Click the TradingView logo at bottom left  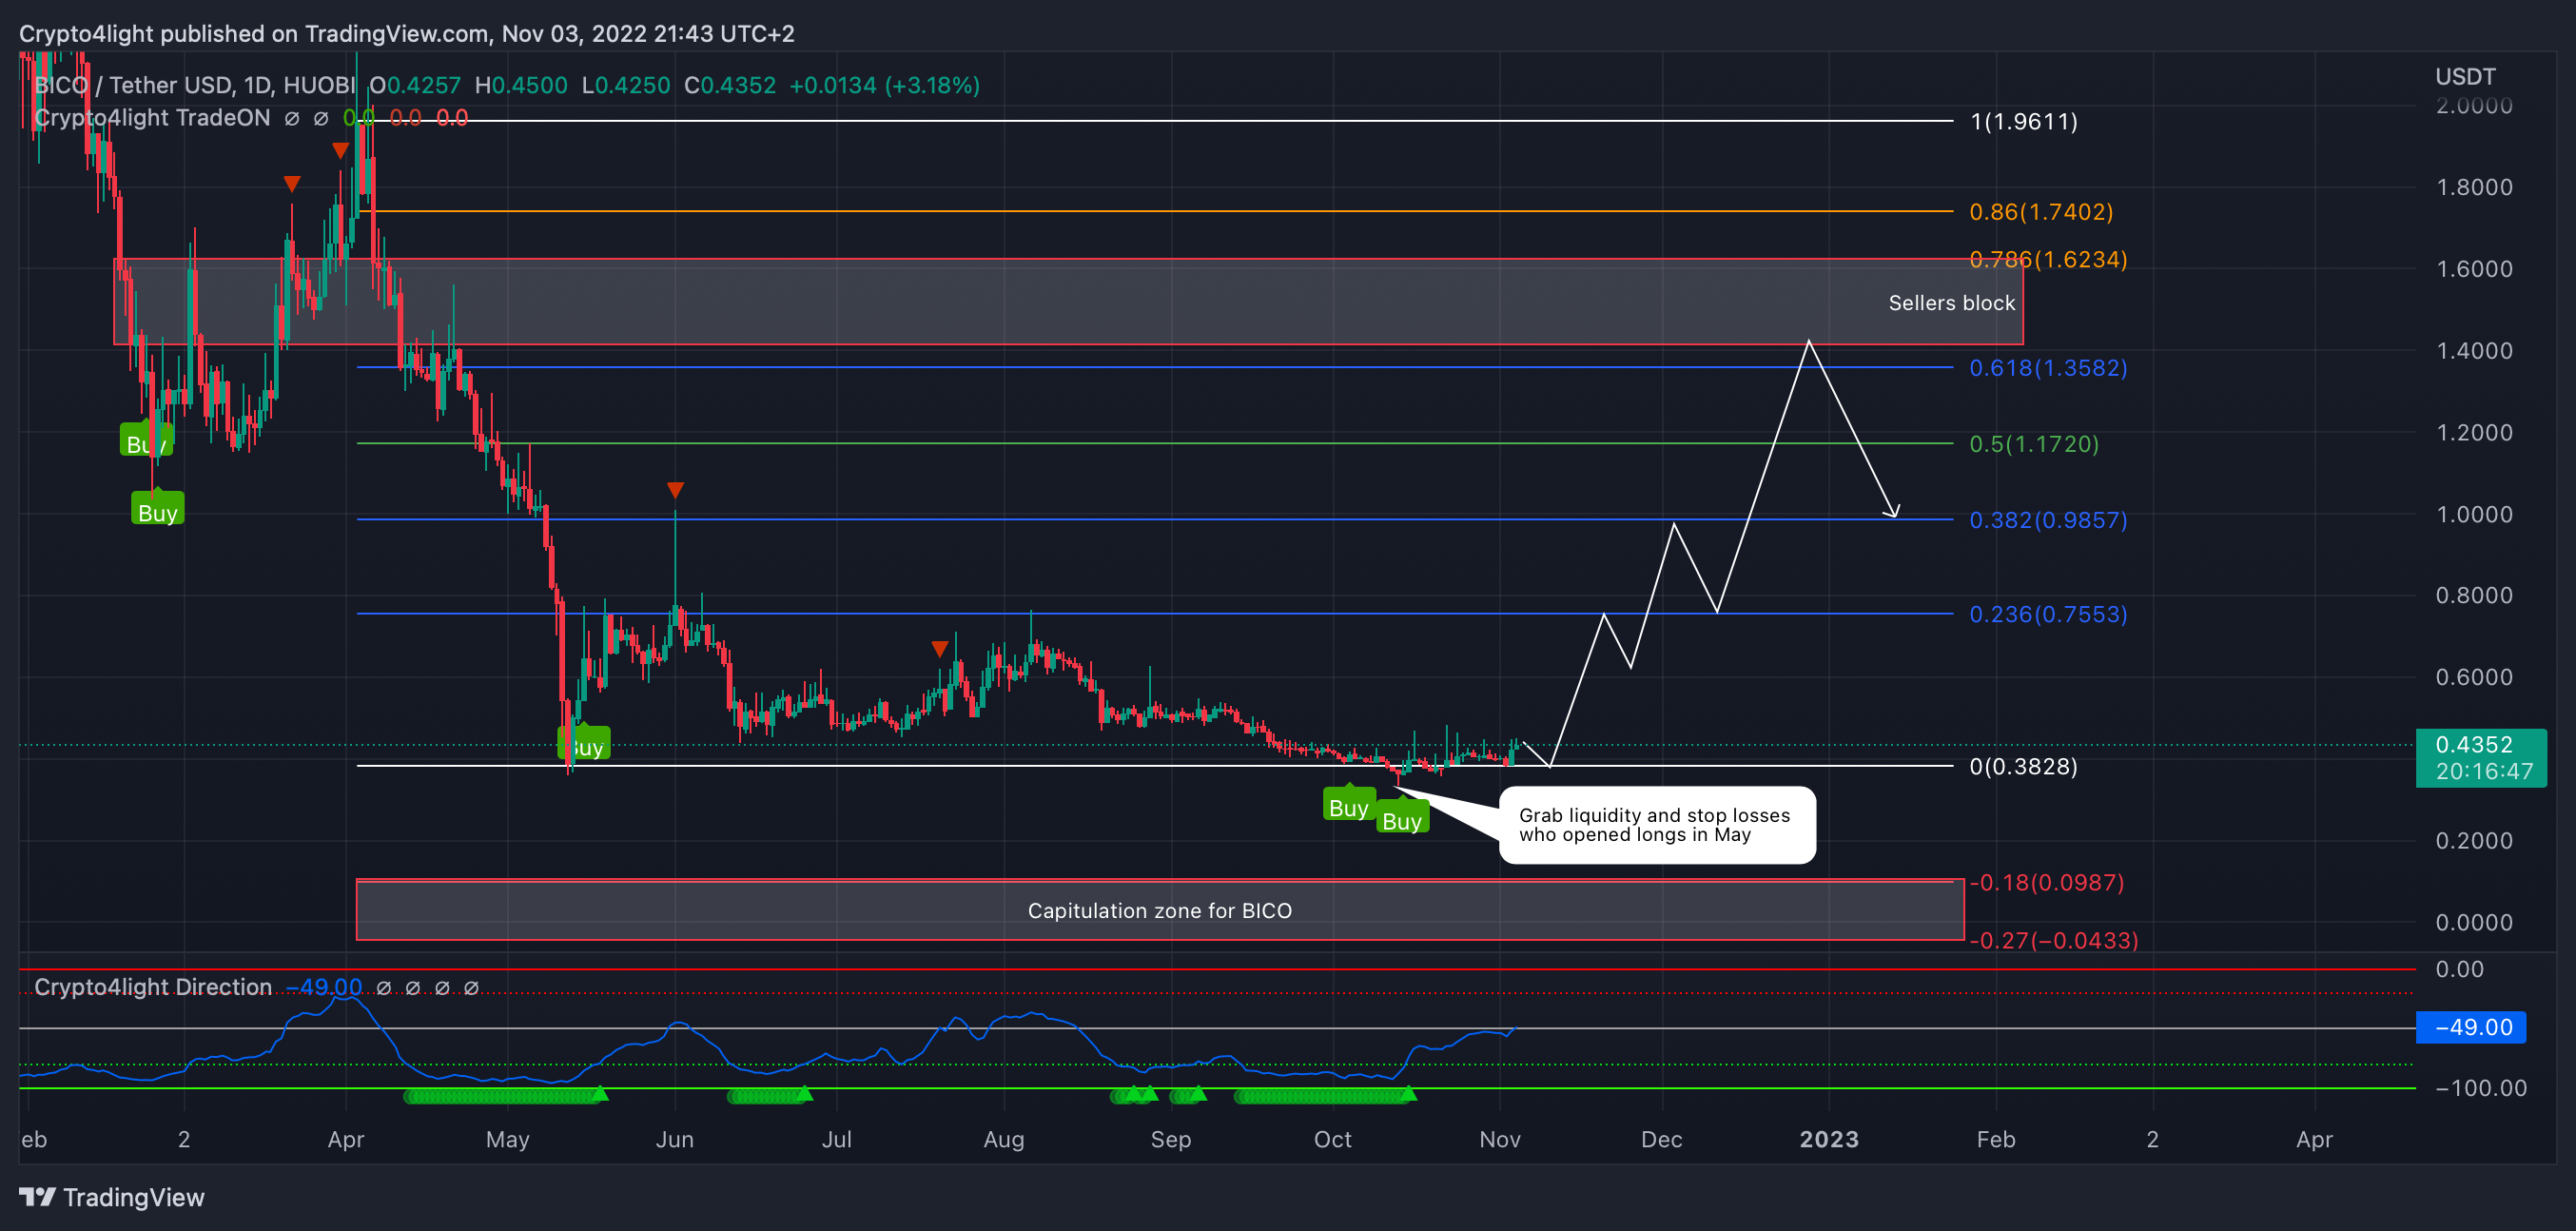coord(111,1197)
